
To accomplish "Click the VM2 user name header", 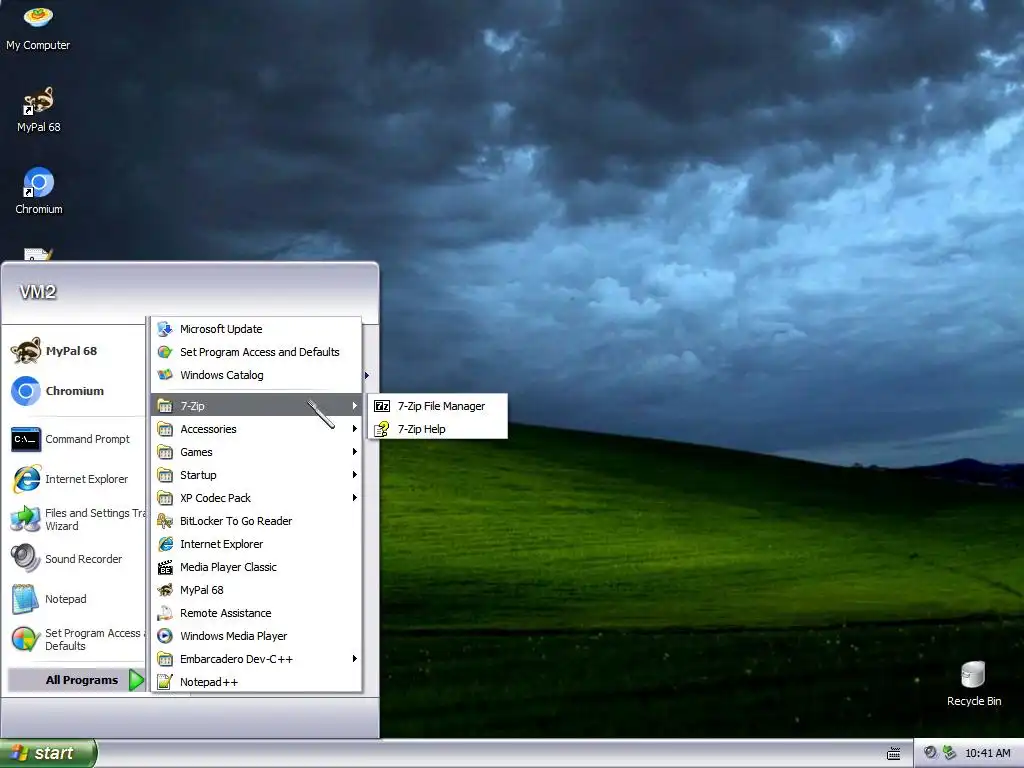I will pos(38,292).
